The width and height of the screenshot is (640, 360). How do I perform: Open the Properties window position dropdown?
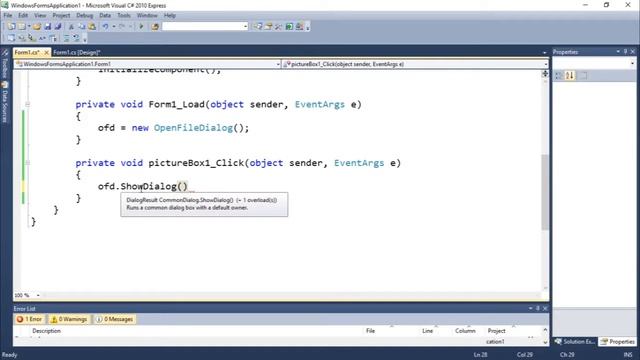click(618, 52)
